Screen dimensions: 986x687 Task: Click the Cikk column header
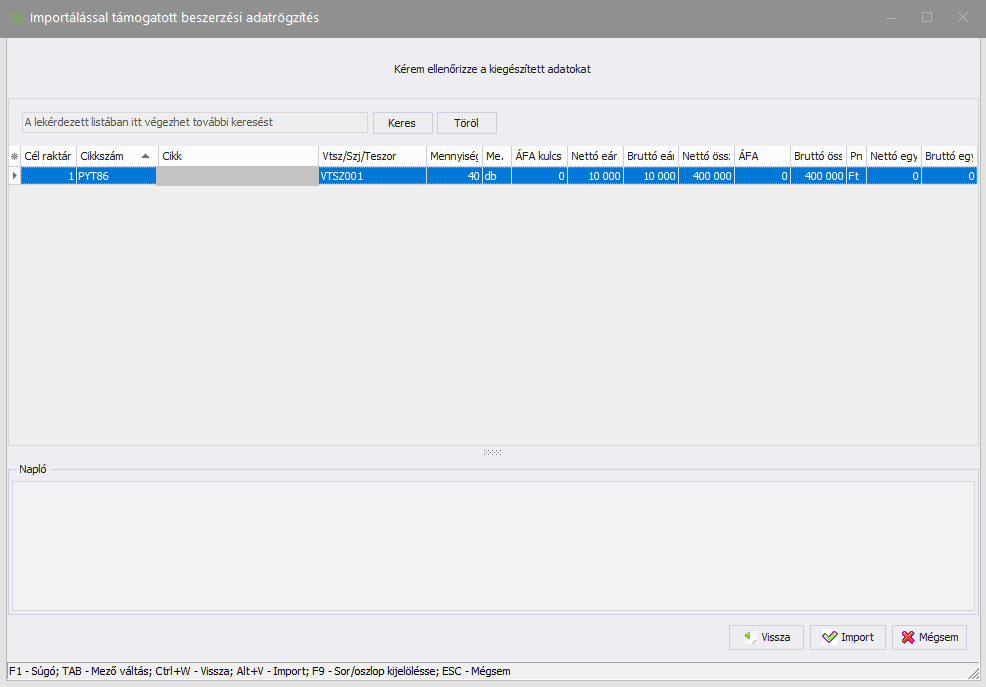click(x=238, y=156)
